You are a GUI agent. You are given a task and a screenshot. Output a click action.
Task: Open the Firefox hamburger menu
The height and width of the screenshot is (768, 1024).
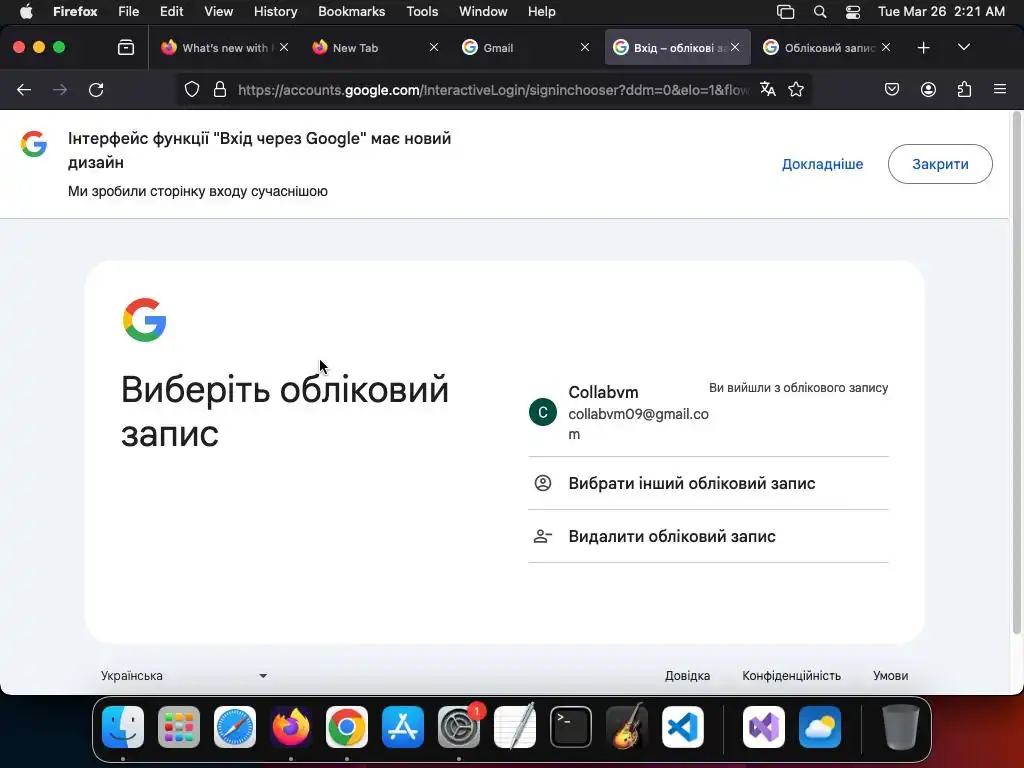[1000, 89]
